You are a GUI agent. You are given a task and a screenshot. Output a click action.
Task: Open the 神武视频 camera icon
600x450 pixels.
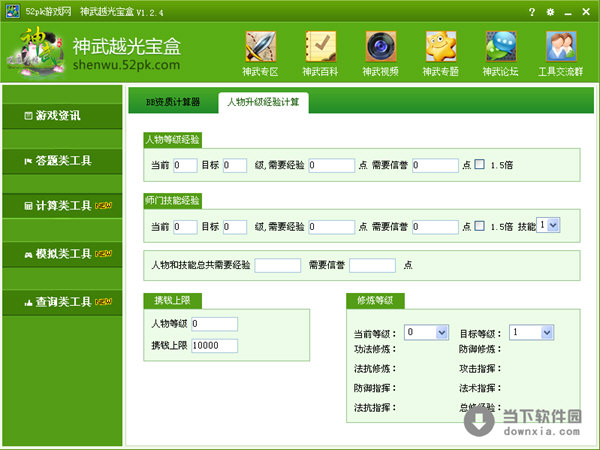pos(381,46)
